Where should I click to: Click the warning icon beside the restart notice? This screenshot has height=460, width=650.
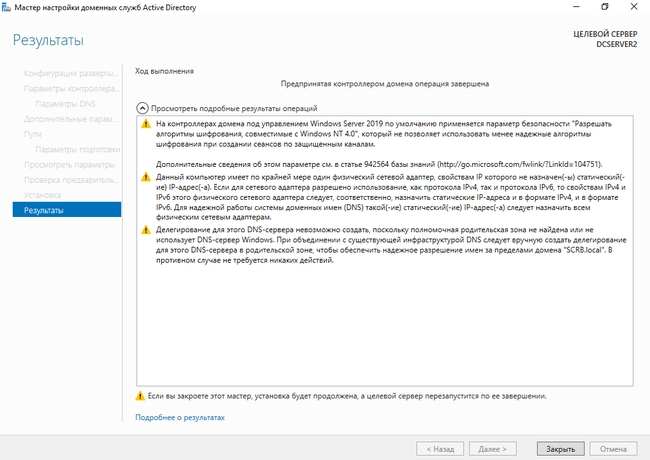point(141,396)
